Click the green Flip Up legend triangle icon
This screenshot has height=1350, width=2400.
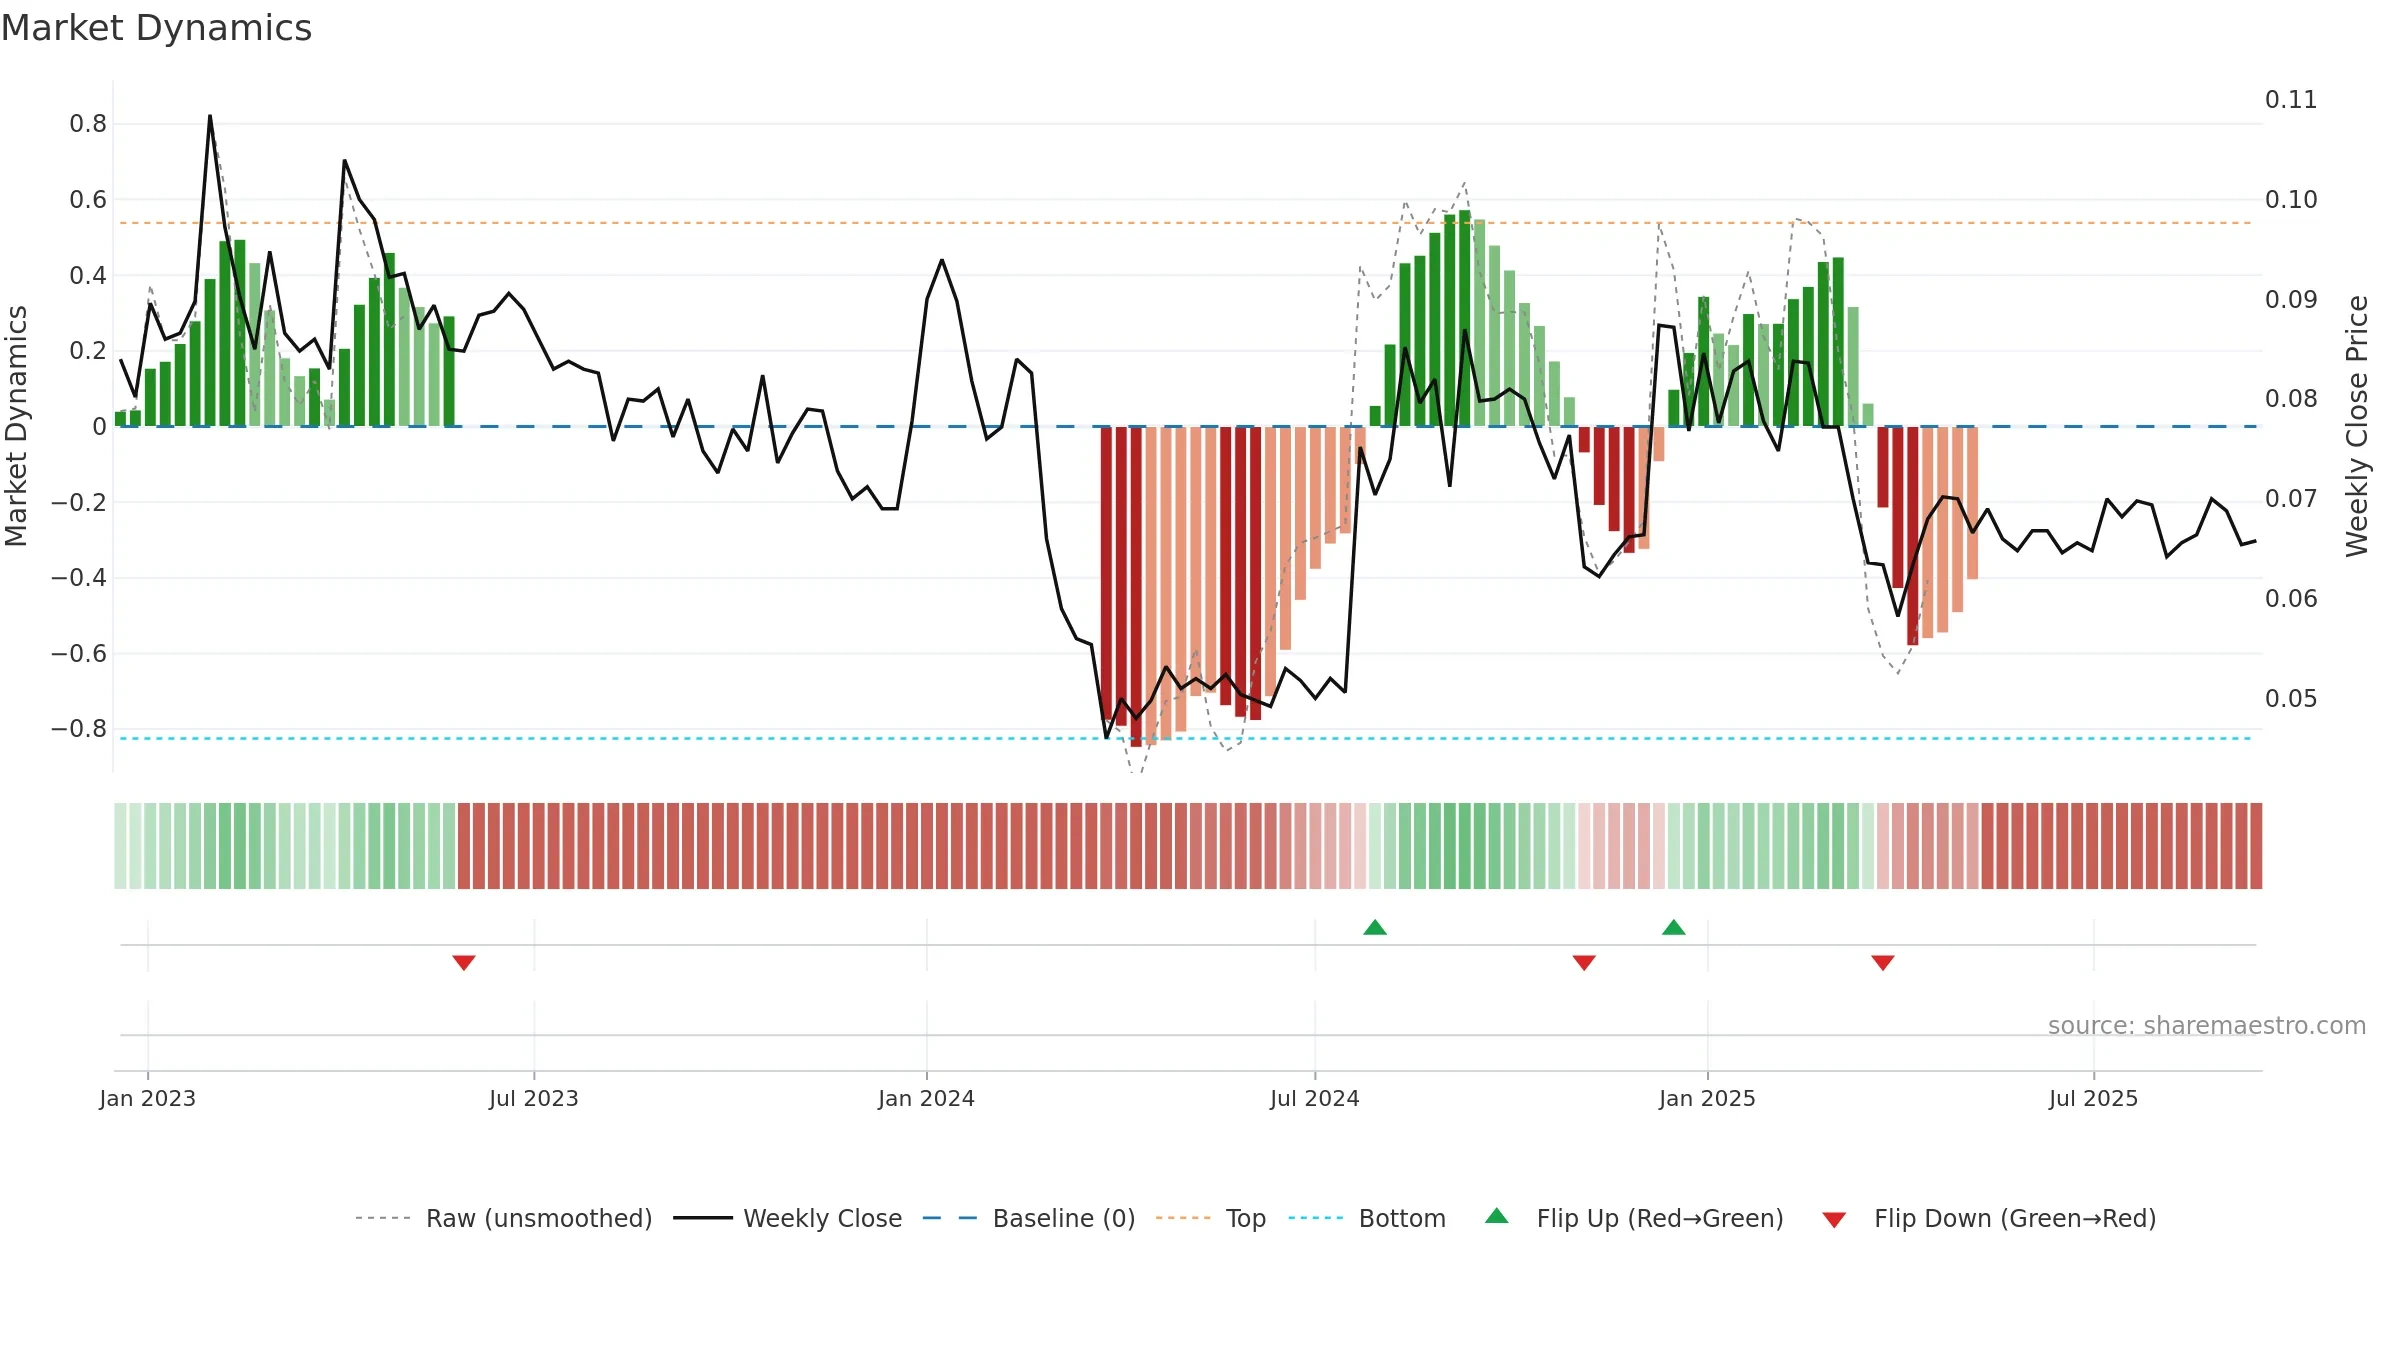(1497, 1216)
